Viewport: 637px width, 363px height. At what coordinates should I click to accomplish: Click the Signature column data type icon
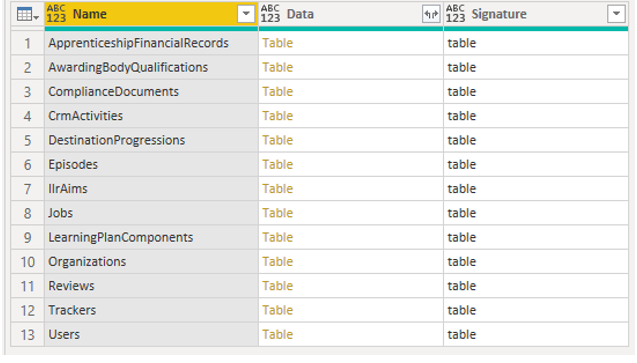[455, 14]
